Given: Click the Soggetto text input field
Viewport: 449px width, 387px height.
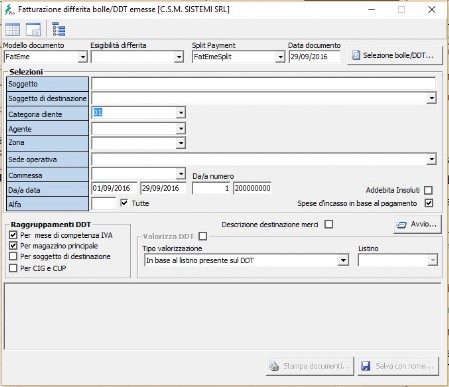Looking at the screenshot, I should tap(263, 83).
